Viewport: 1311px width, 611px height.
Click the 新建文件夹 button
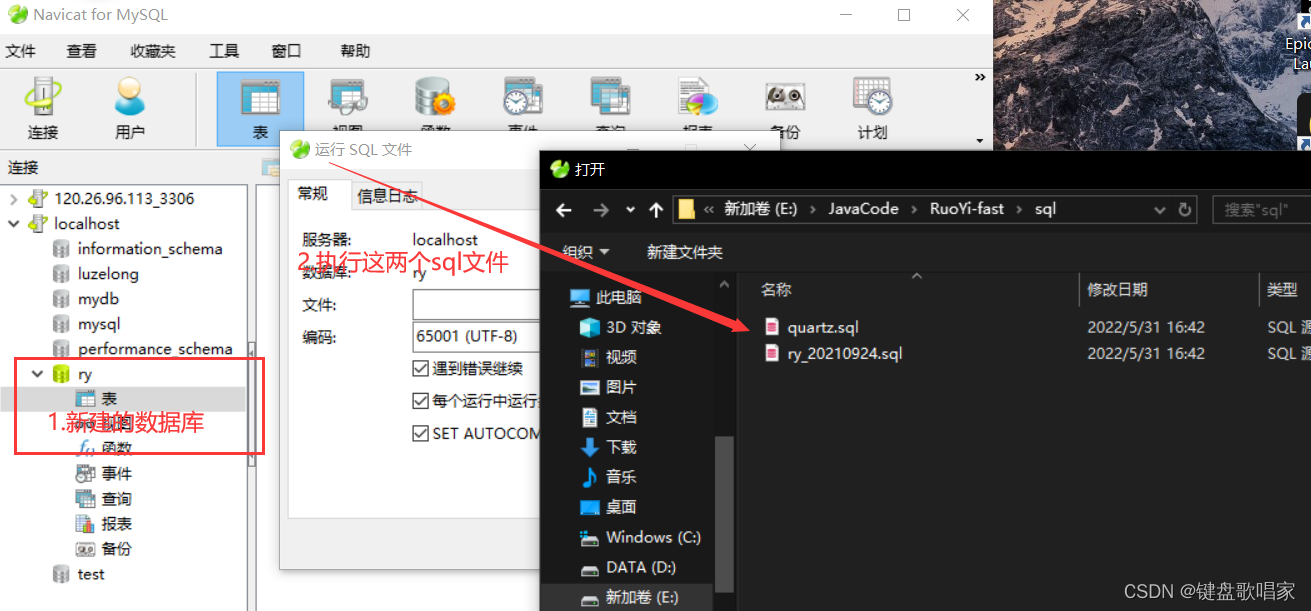pyautogui.click(x=685, y=252)
